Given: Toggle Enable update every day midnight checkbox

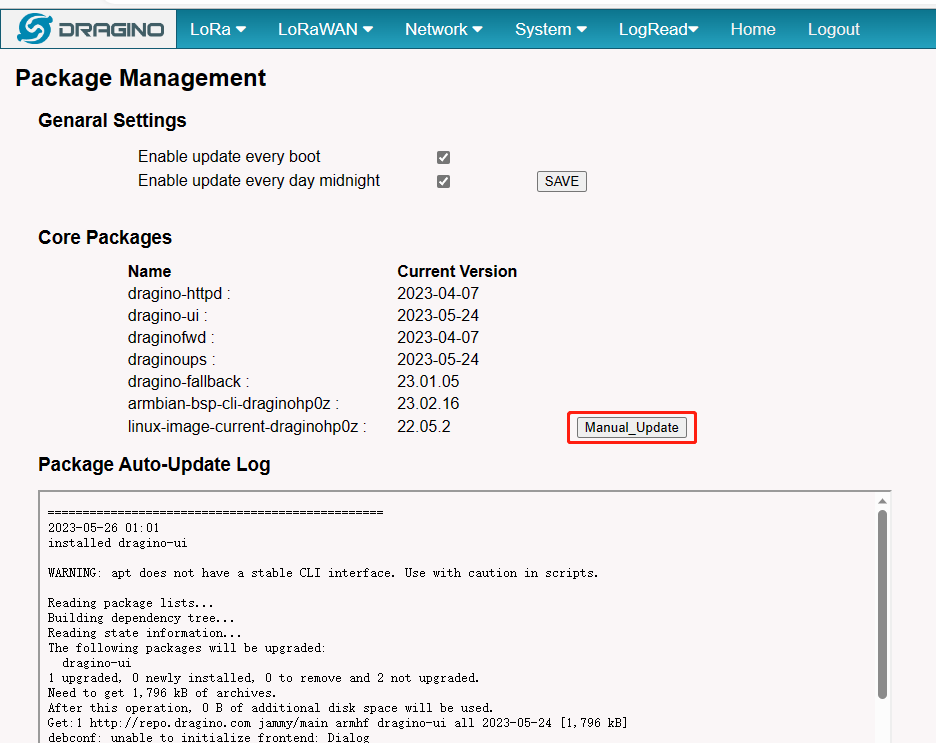Looking at the screenshot, I should pos(443,181).
